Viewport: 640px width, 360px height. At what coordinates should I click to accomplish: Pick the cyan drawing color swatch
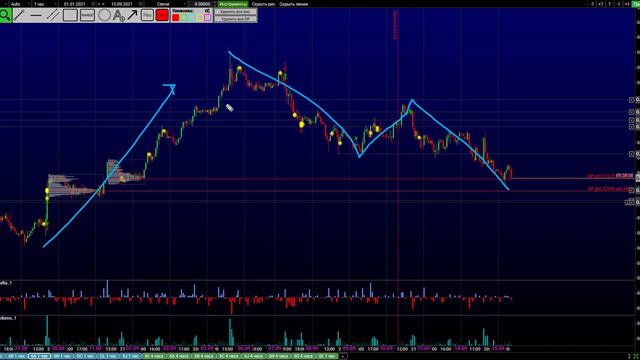click(x=192, y=18)
